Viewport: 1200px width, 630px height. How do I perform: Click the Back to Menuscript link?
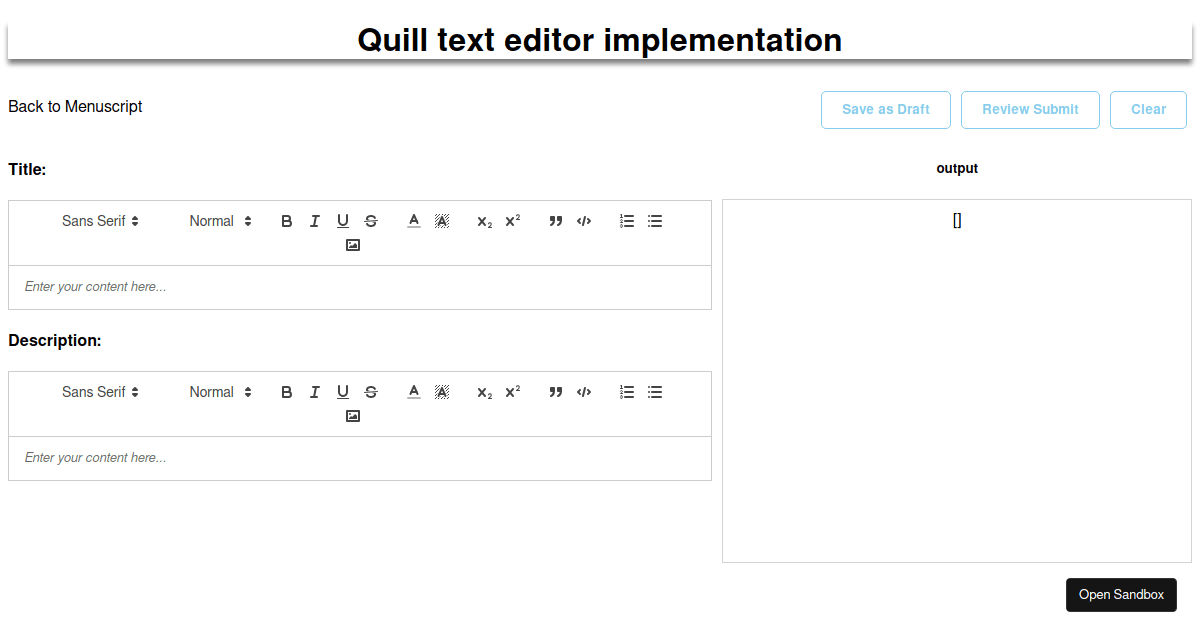point(75,106)
